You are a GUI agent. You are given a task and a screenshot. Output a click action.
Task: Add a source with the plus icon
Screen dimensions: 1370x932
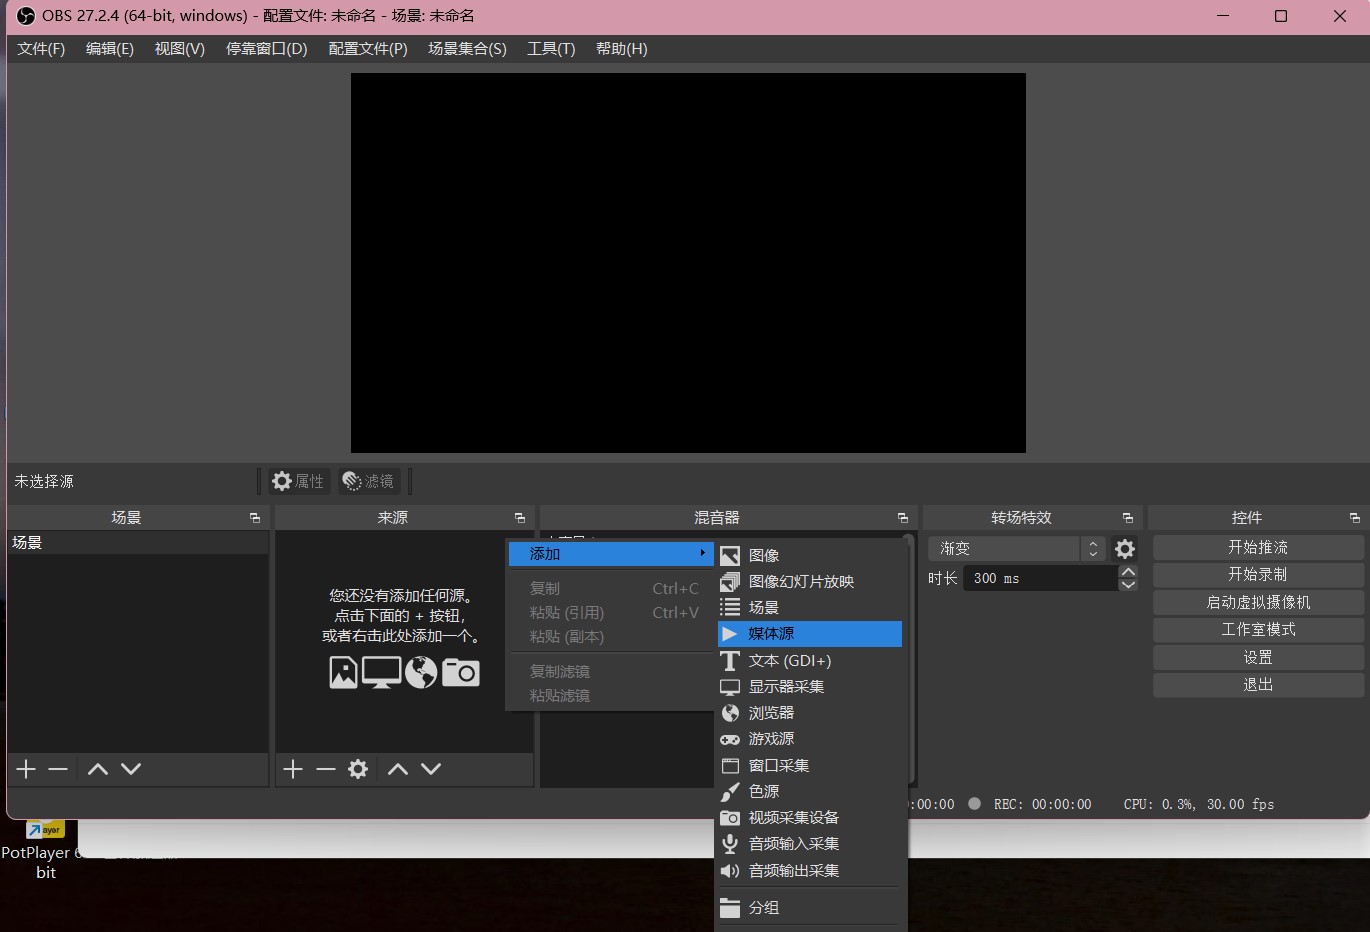pos(292,769)
